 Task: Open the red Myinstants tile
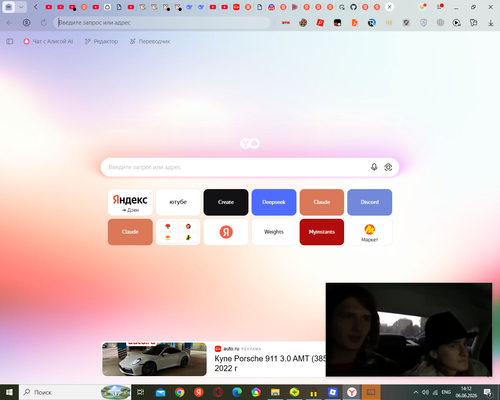tap(322, 232)
